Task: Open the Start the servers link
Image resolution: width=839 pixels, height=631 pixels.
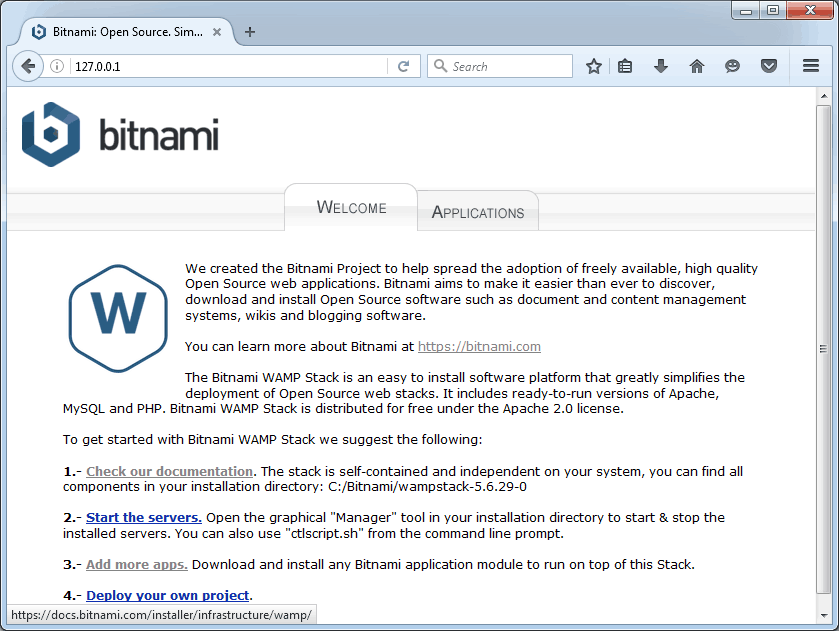Action: pos(143,518)
